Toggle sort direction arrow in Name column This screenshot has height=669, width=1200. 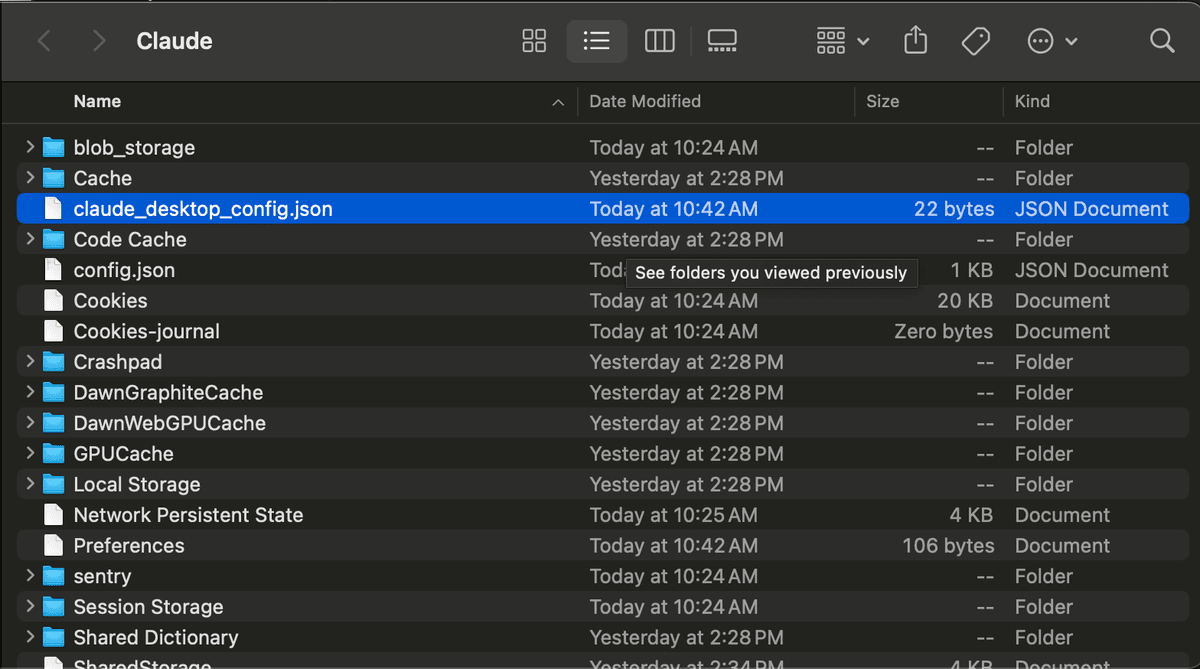[x=558, y=102]
